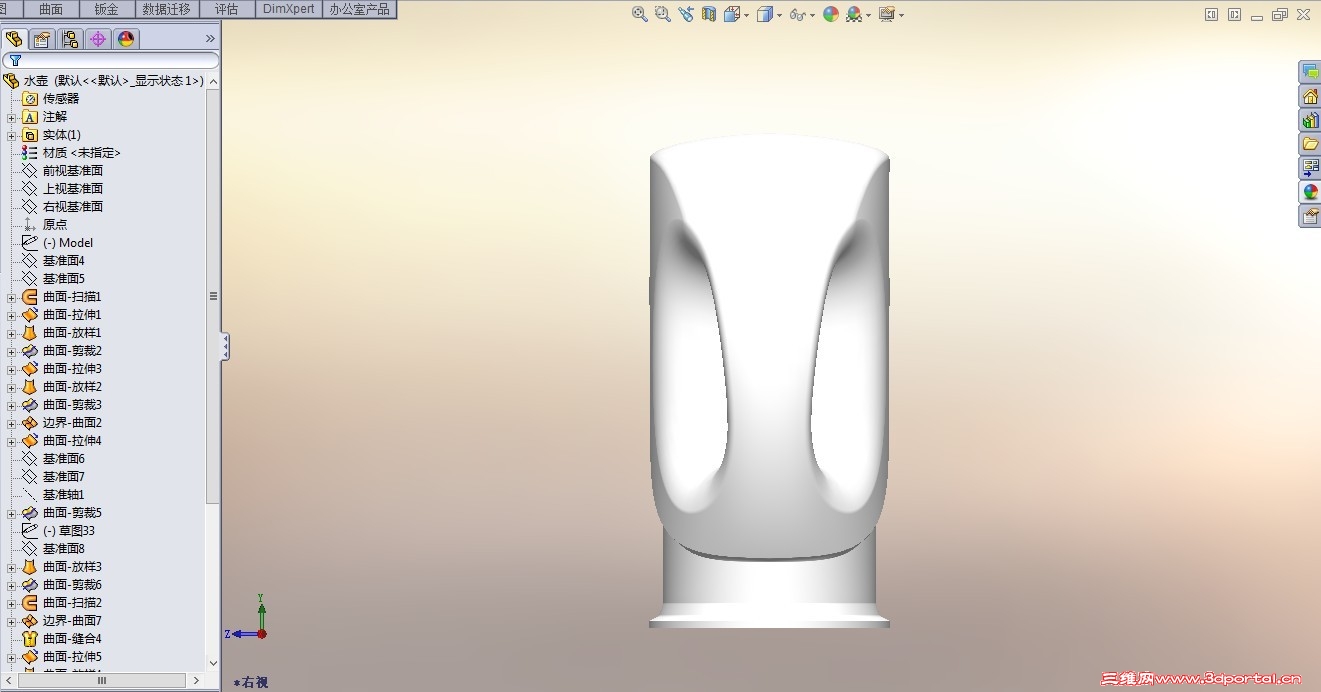Open the View Settings dropdown arrow
This screenshot has width=1321, height=692.
[901, 15]
